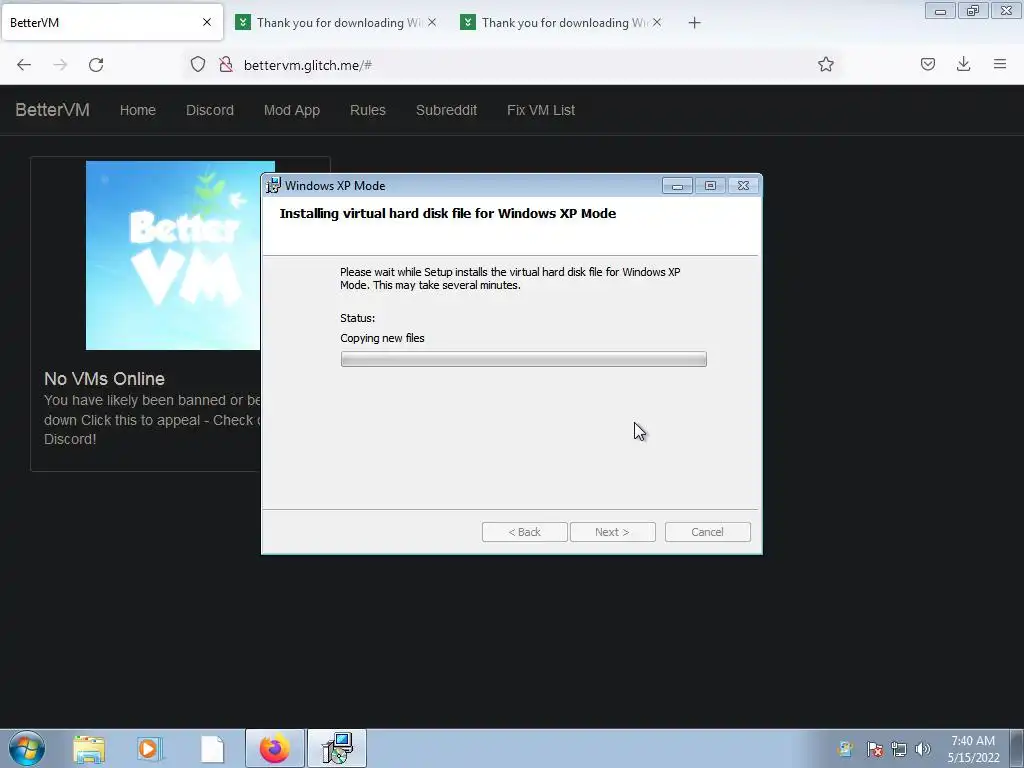Click the "Copying new files" status text
The image size is (1024, 768).
pos(382,338)
